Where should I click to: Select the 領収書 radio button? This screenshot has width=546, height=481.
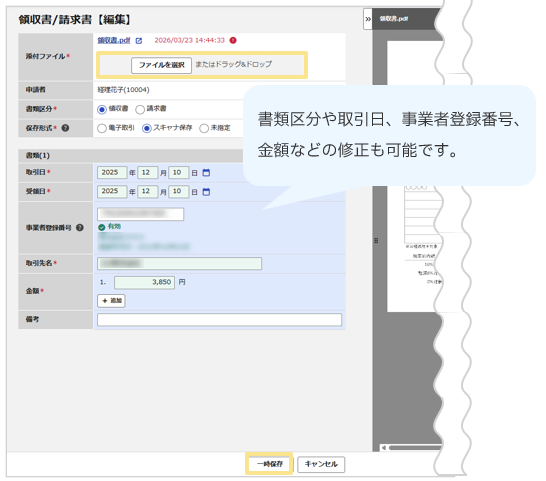click(102, 109)
